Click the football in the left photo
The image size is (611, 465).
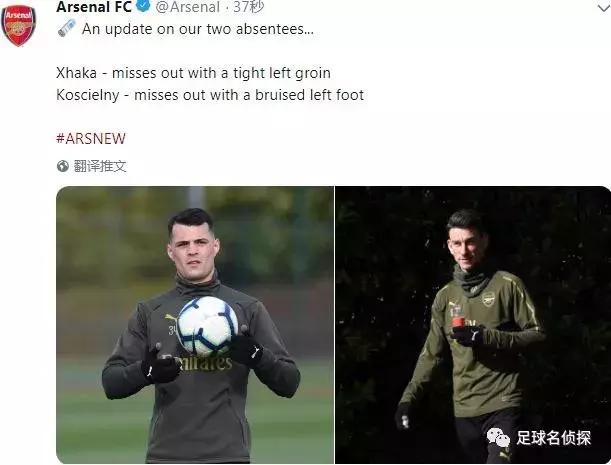[207, 326]
